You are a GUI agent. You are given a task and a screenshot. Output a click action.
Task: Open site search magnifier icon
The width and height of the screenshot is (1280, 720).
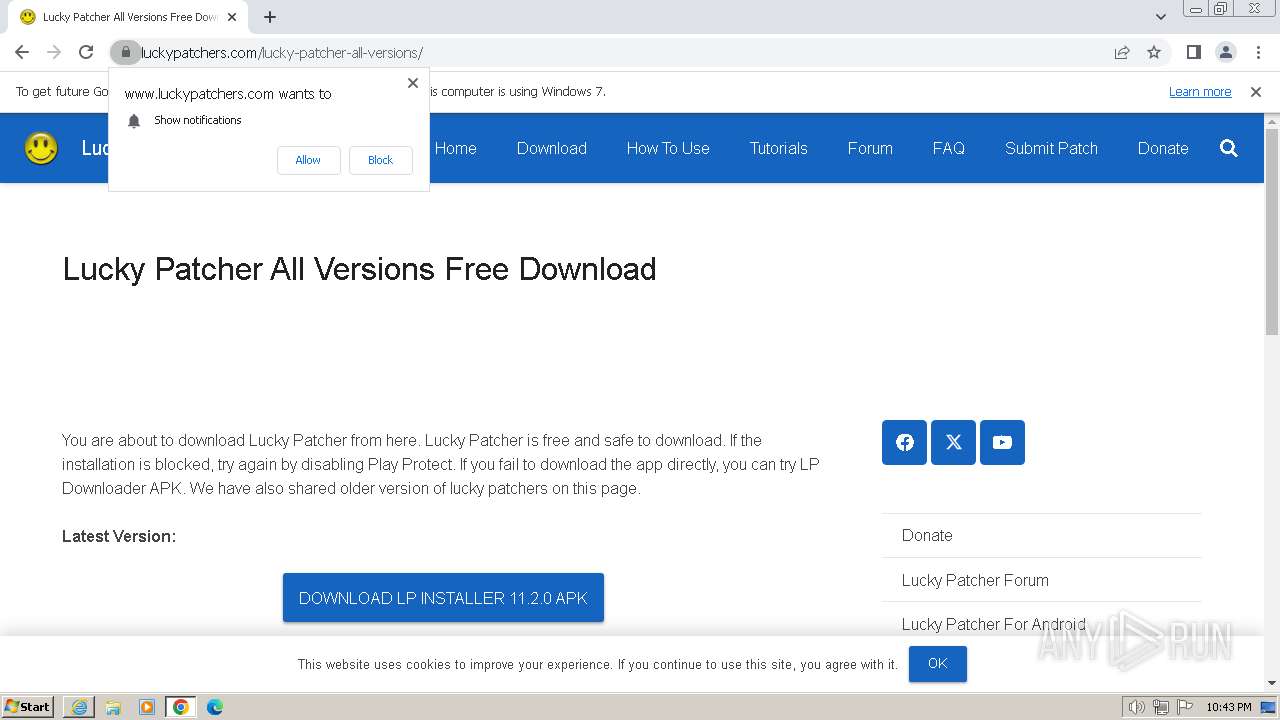(1229, 148)
